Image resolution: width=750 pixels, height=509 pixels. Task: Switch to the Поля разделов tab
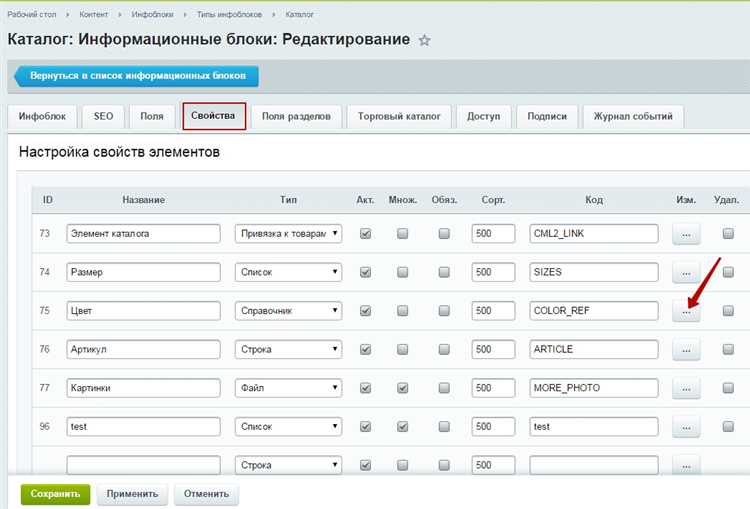pos(297,117)
